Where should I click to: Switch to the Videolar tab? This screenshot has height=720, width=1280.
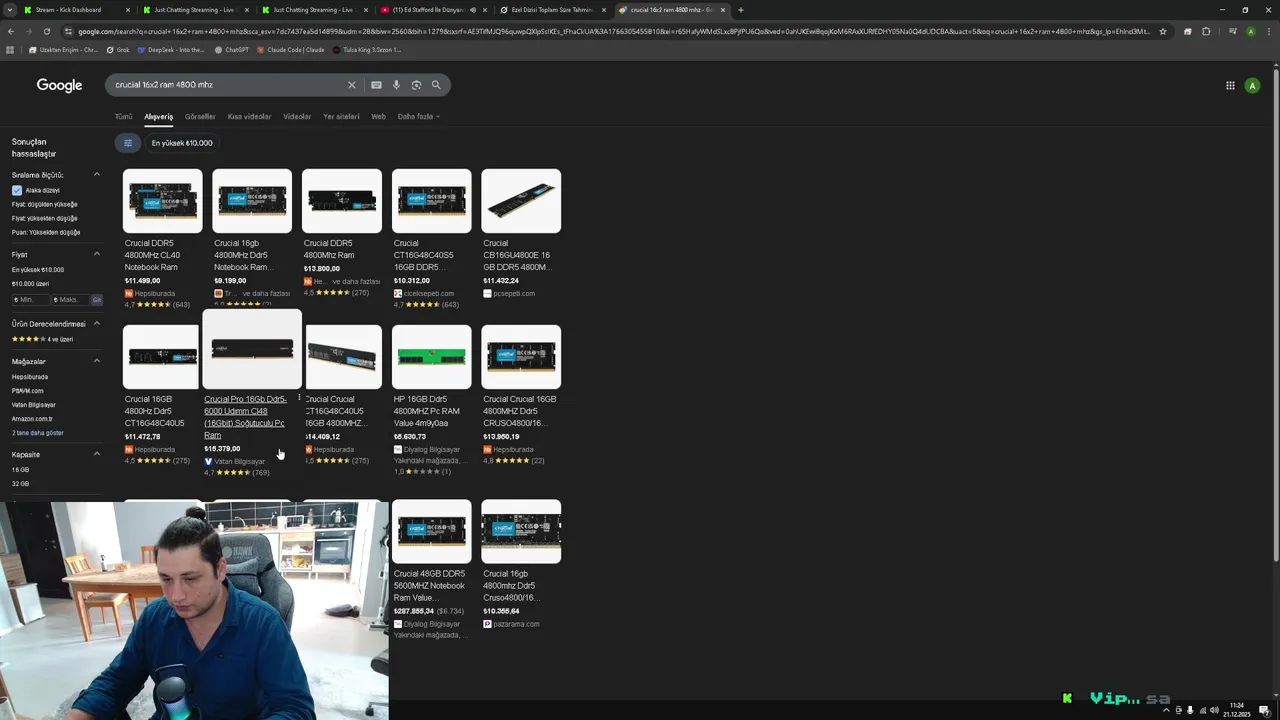pos(297,117)
